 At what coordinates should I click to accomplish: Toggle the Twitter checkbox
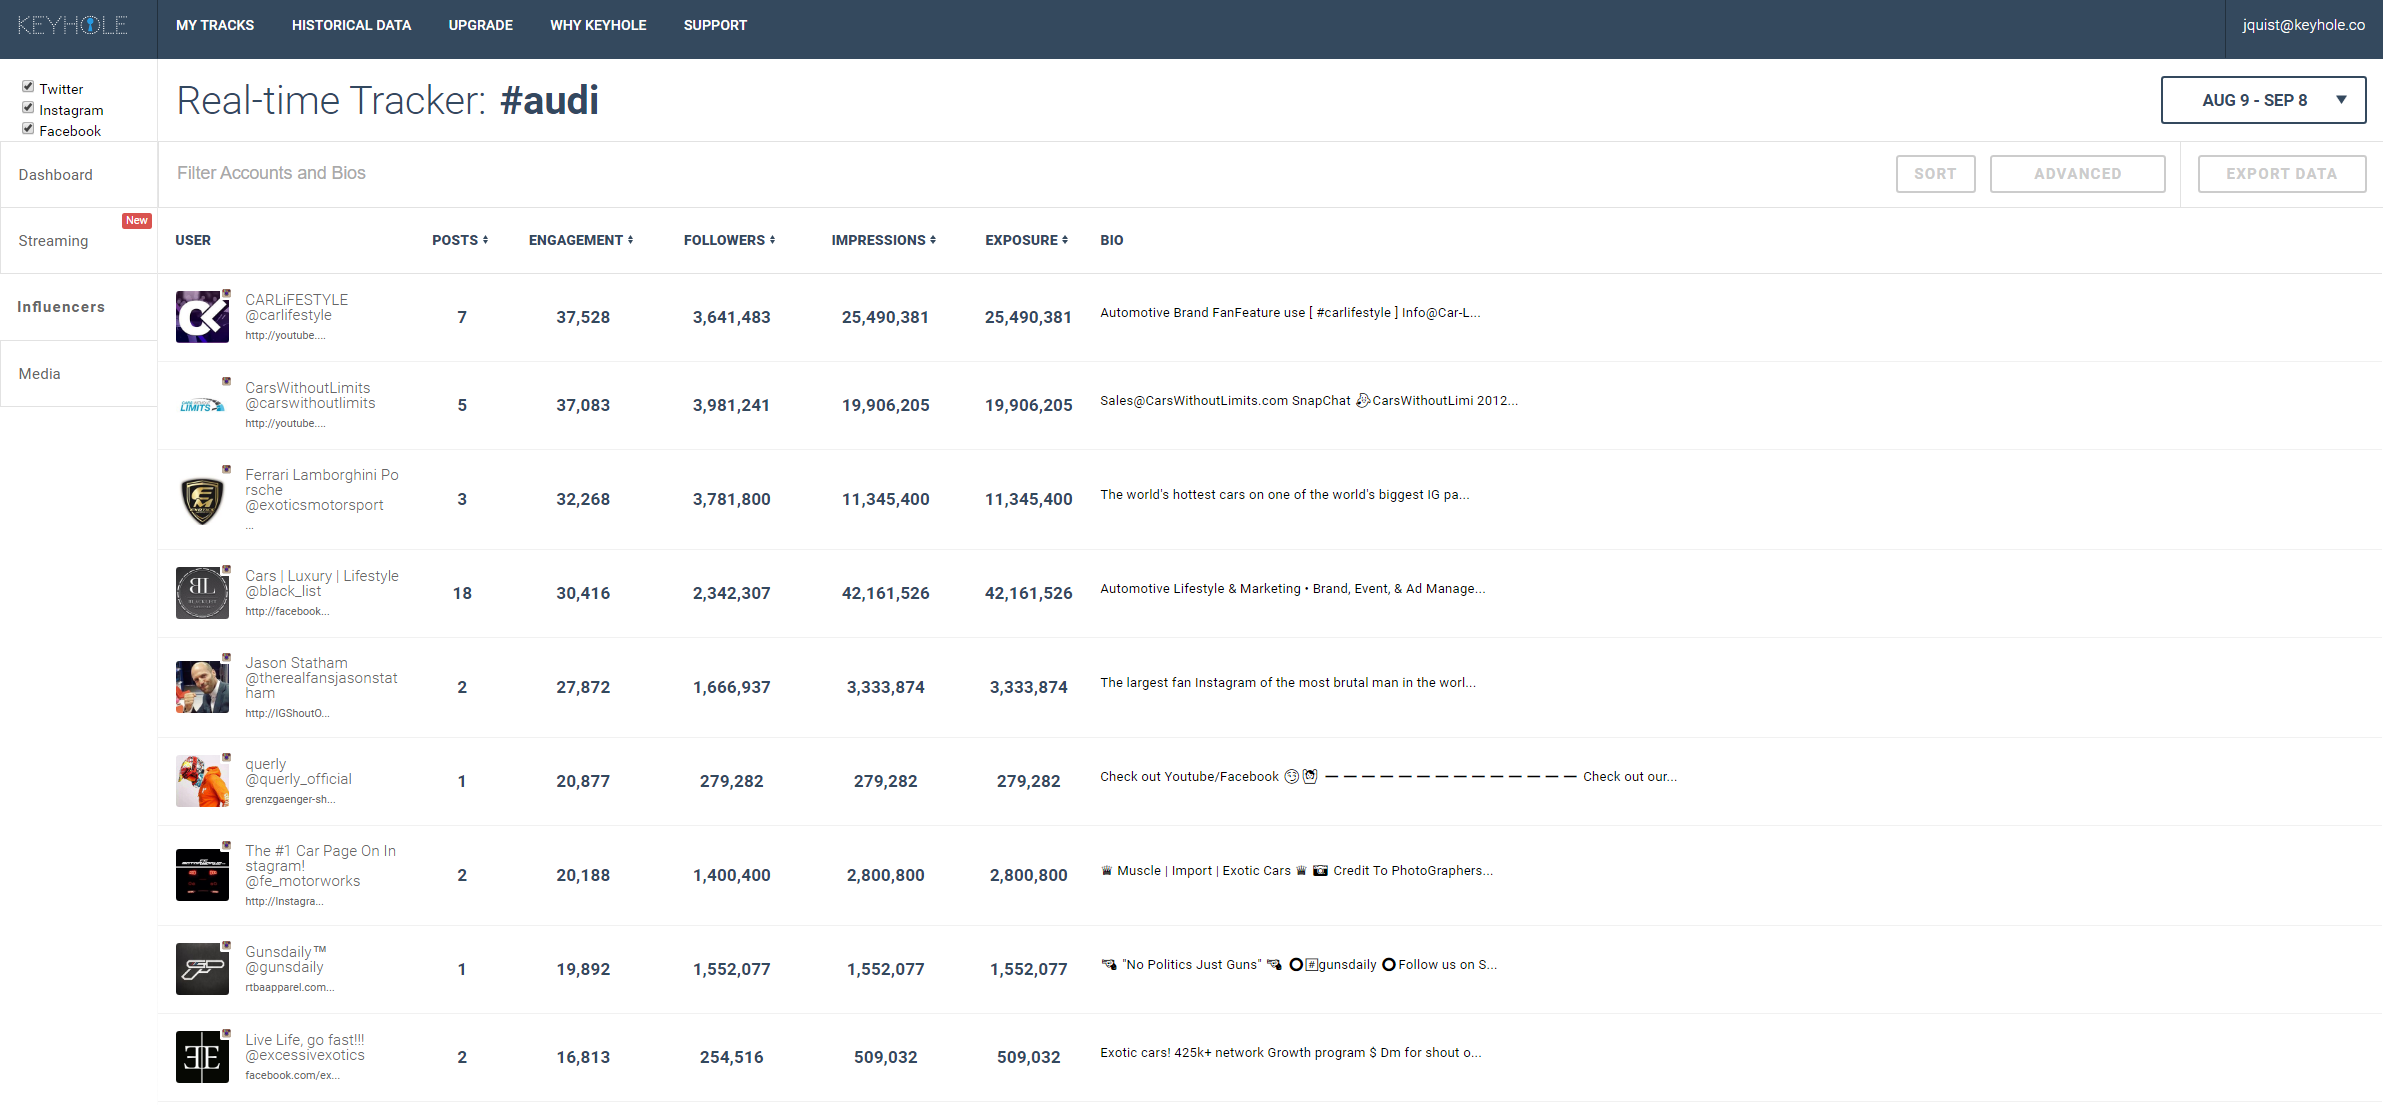click(28, 87)
